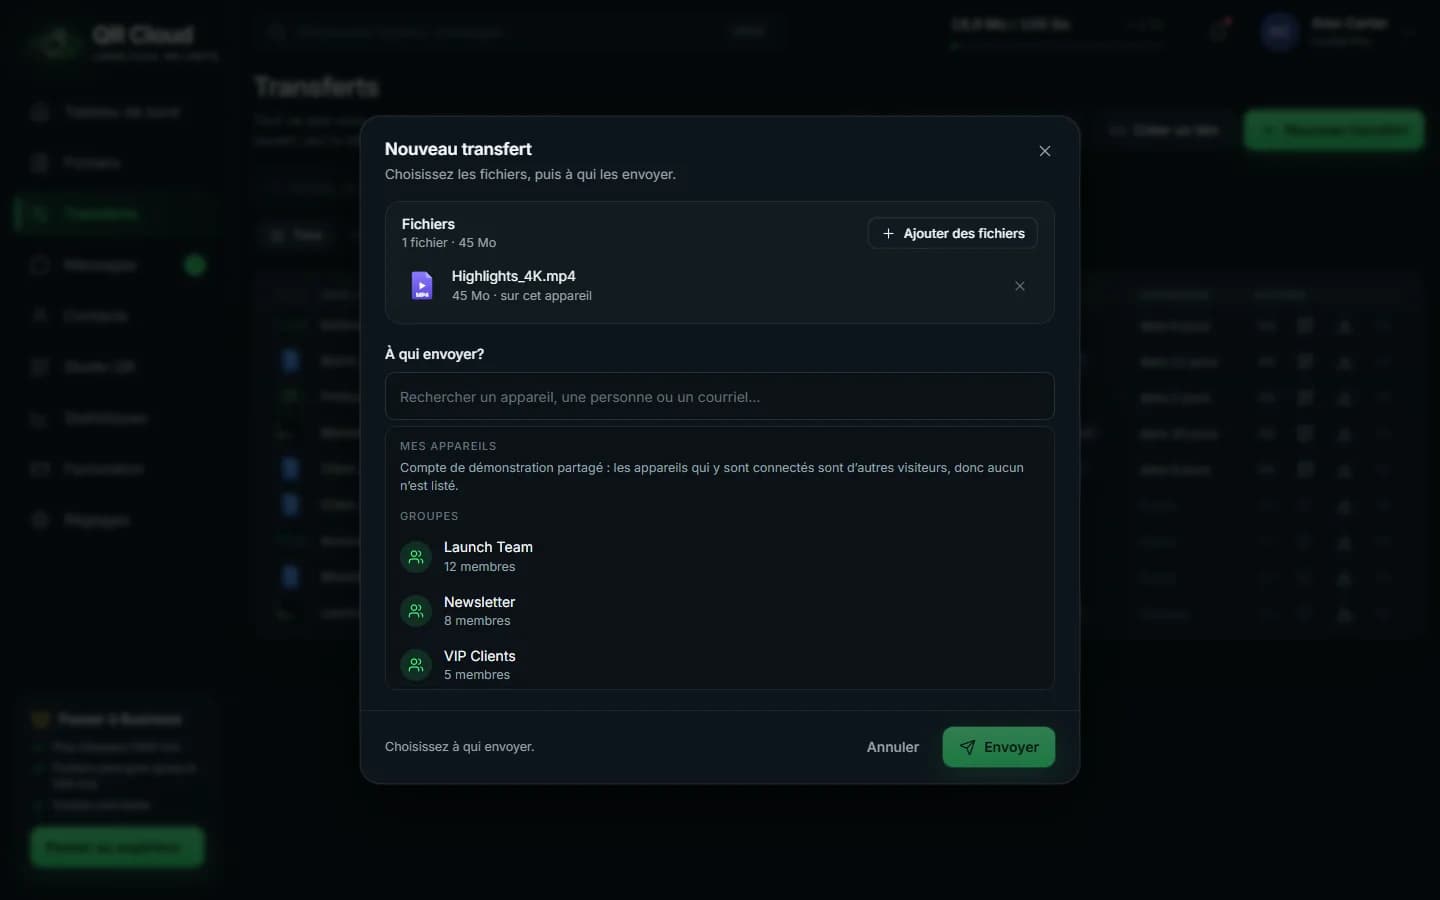Click the '5 membres' label
This screenshot has width=1440, height=900.
(477, 675)
